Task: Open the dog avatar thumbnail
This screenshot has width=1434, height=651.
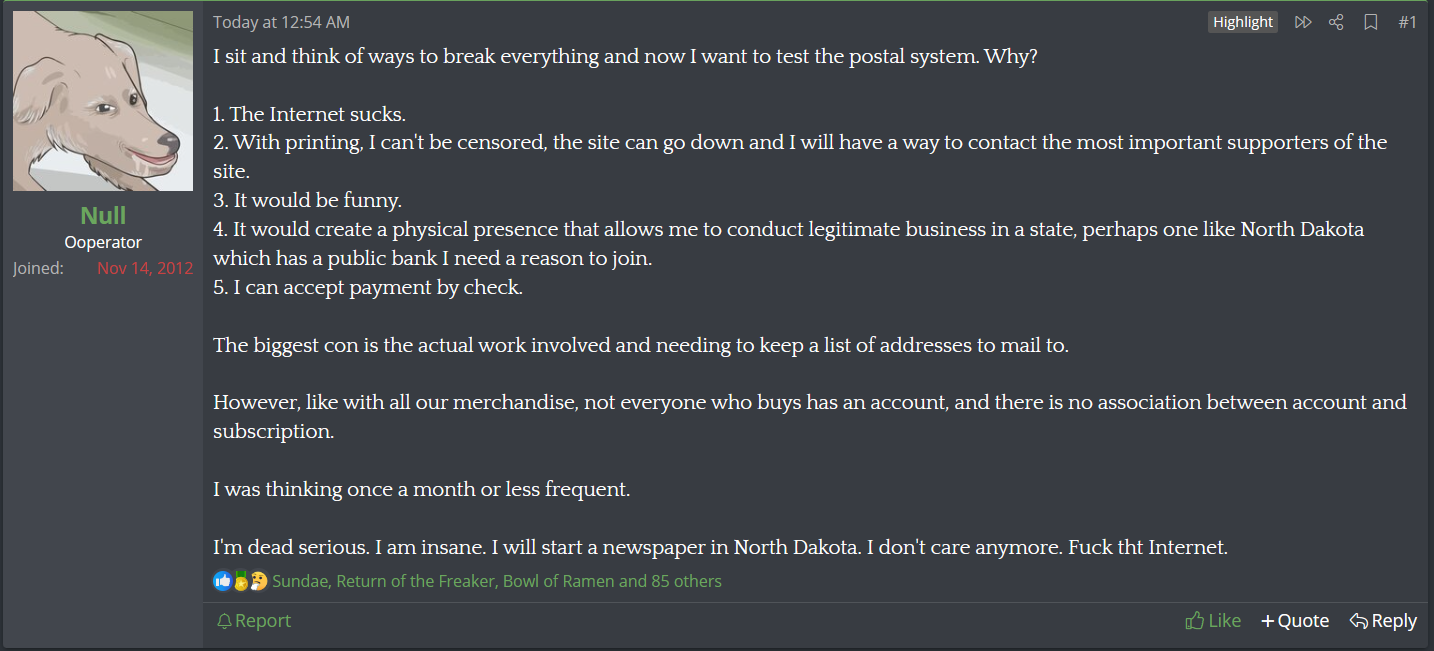Action: coord(103,101)
